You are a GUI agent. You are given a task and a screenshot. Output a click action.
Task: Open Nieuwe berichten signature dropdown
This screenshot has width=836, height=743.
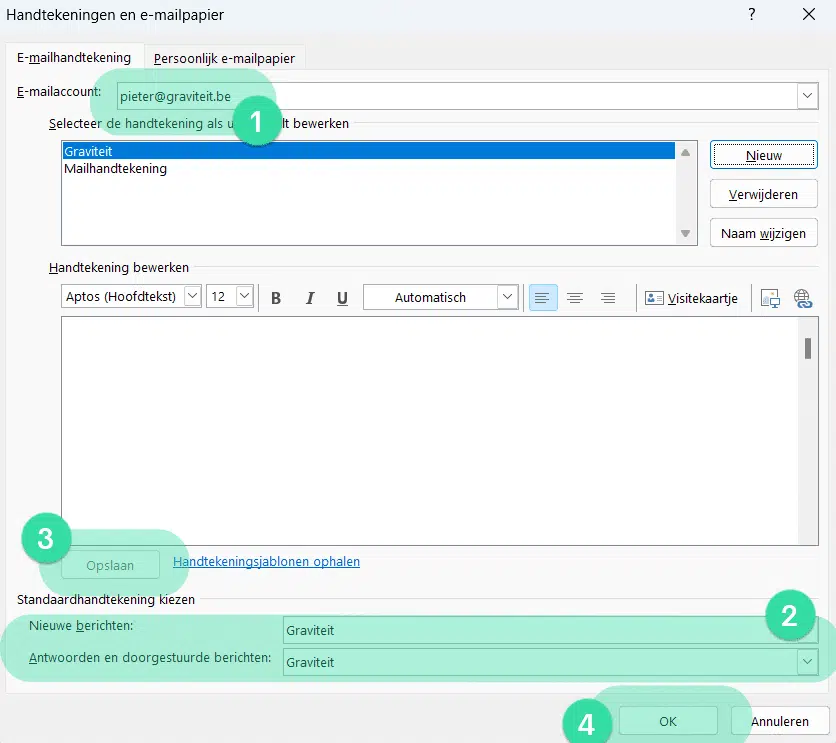tap(807, 630)
